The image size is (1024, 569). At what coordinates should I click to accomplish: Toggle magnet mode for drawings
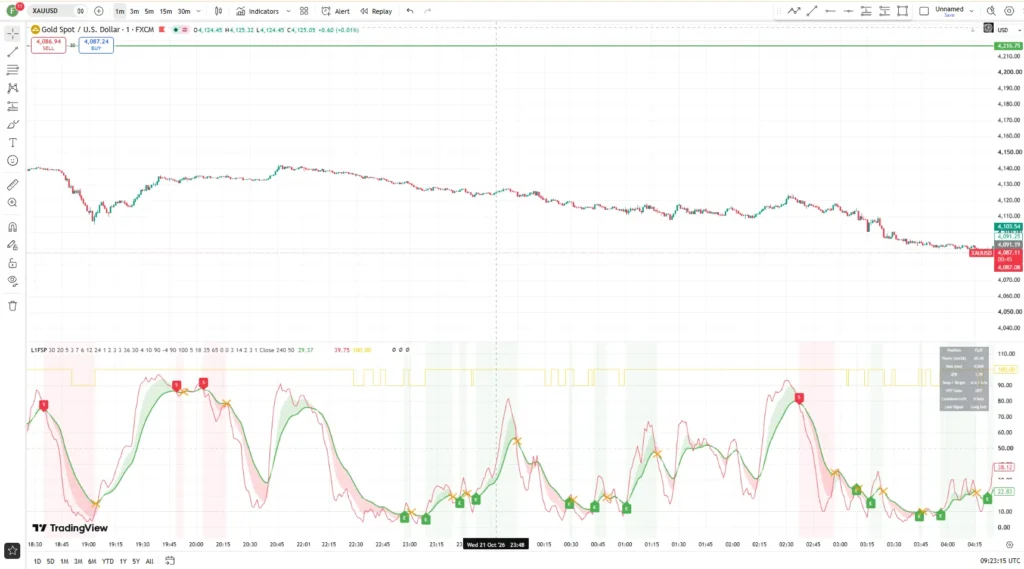[12, 227]
